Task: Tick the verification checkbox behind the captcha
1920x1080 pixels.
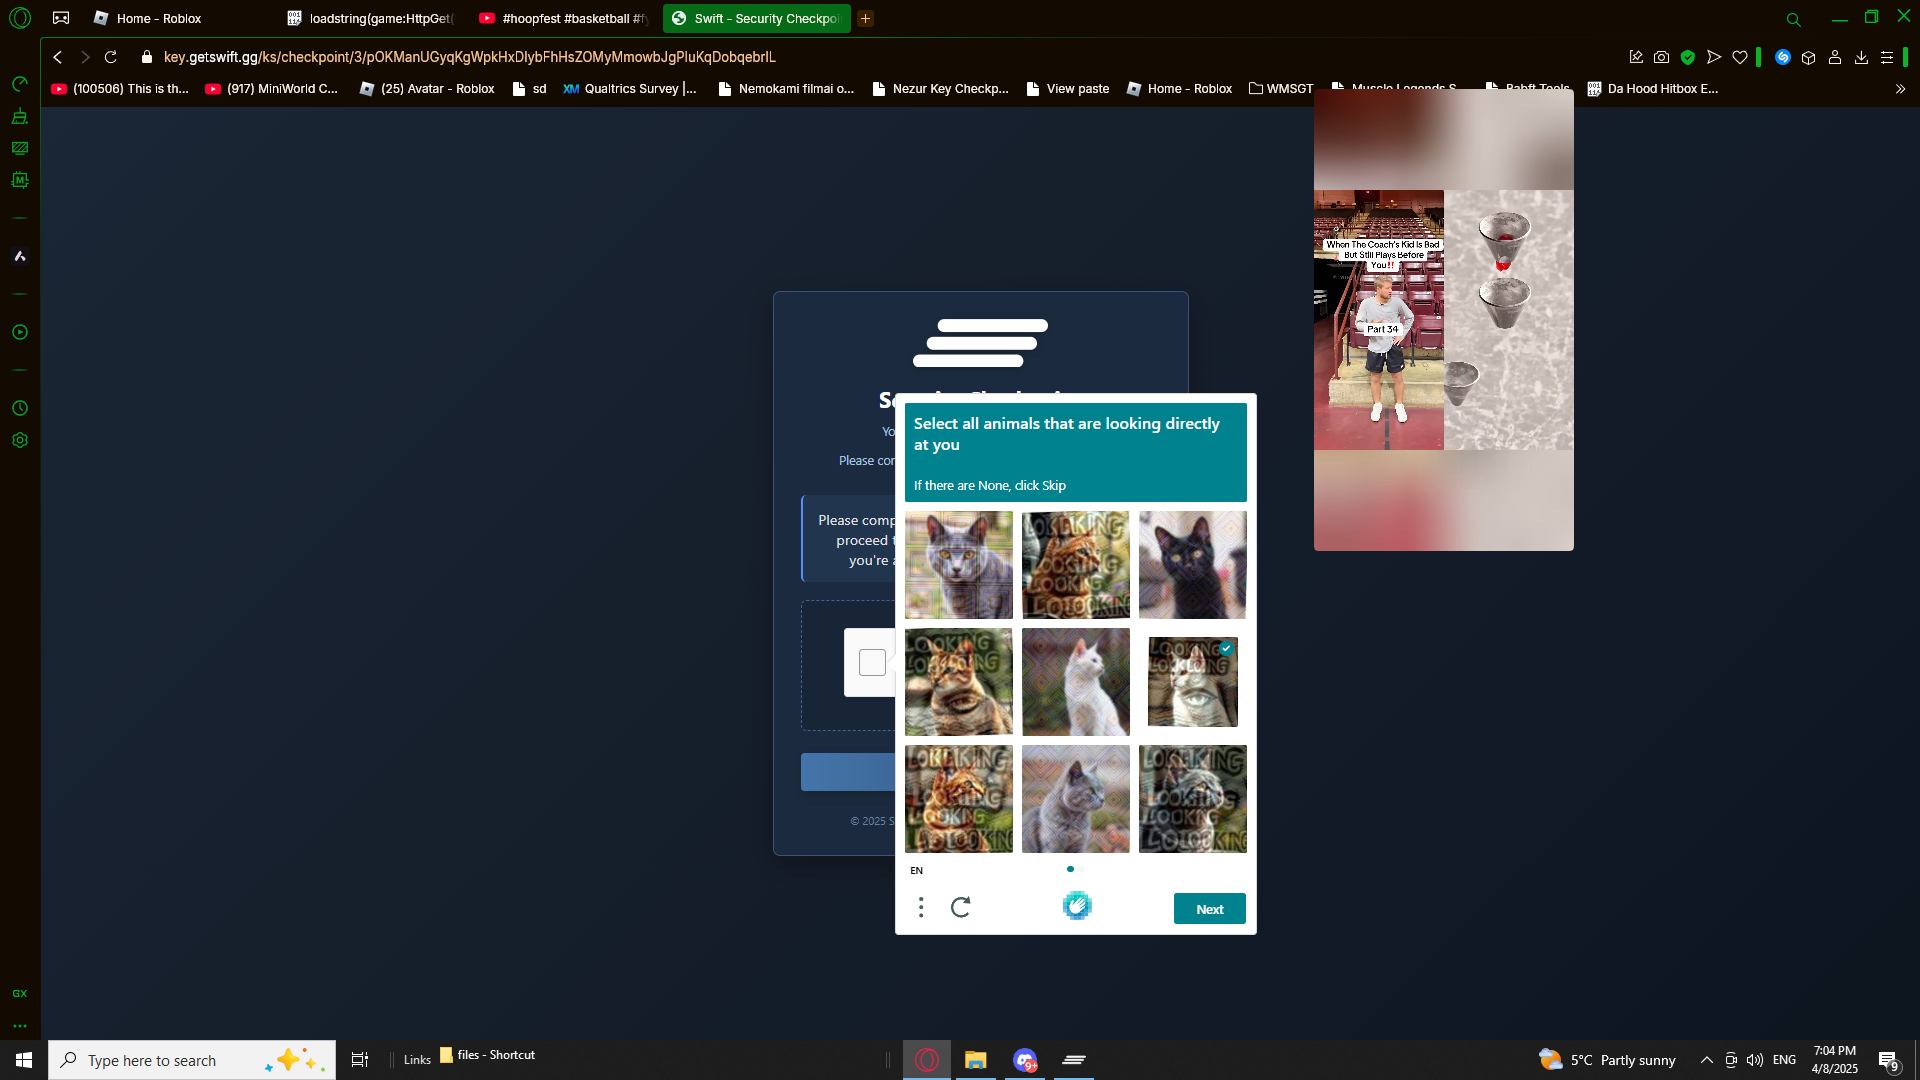Action: tap(872, 662)
